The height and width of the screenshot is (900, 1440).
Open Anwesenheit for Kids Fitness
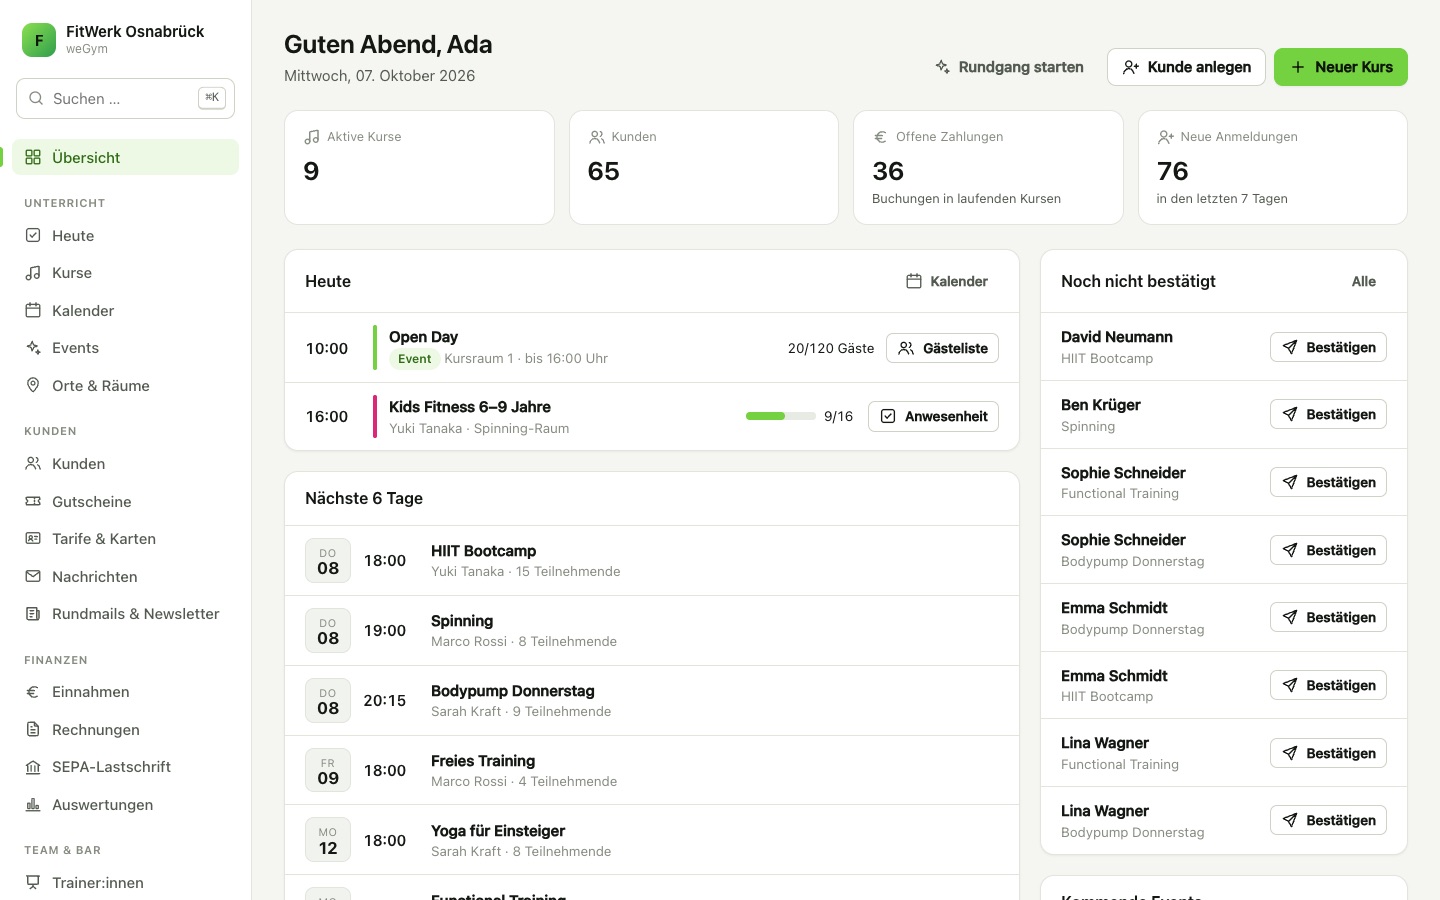click(933, 416)
